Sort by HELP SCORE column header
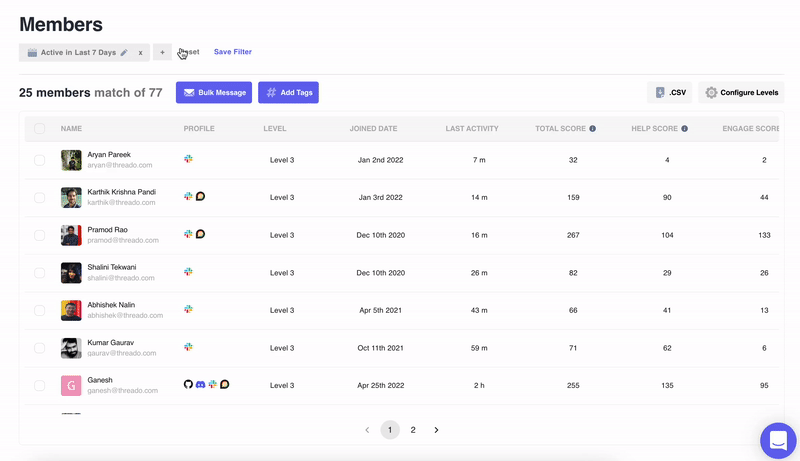Viewport: 800px width, 461px height. pos(655,129)
